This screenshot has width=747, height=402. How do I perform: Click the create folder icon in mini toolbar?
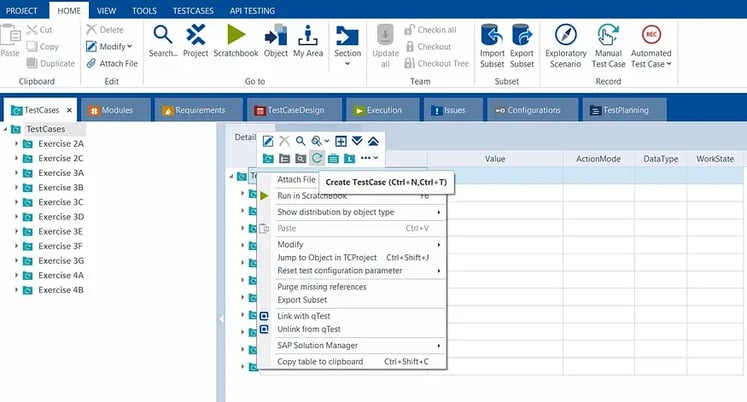pos(268,158)
